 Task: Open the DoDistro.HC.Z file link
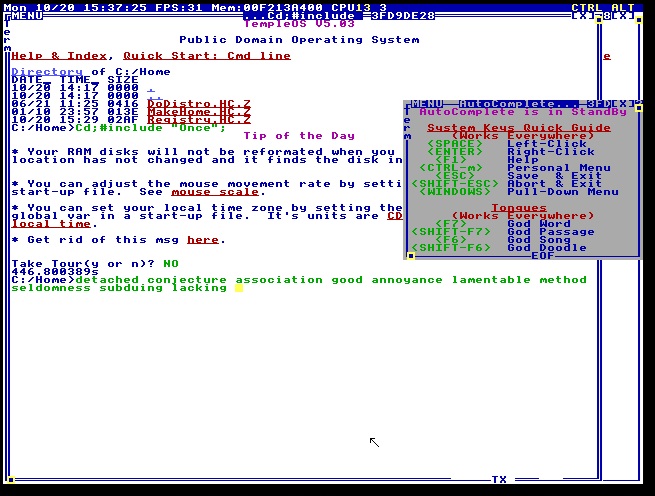[199, 104]
